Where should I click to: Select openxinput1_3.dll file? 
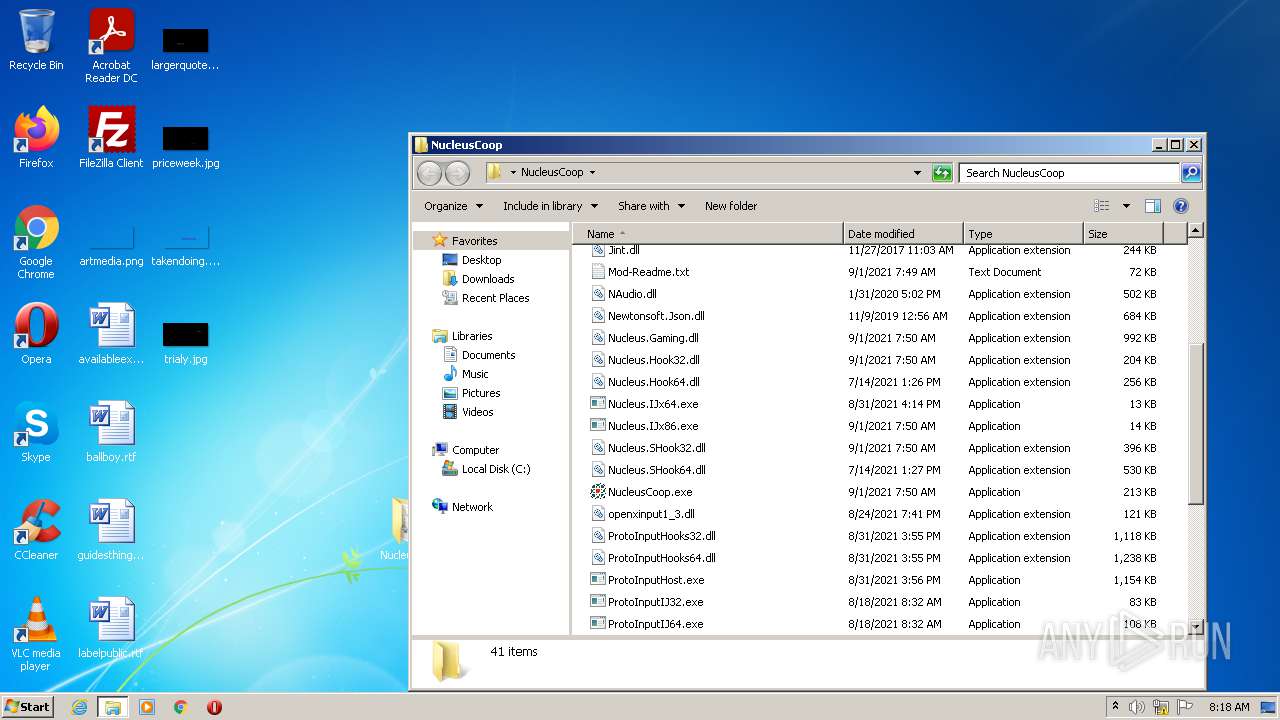(651, 514)
